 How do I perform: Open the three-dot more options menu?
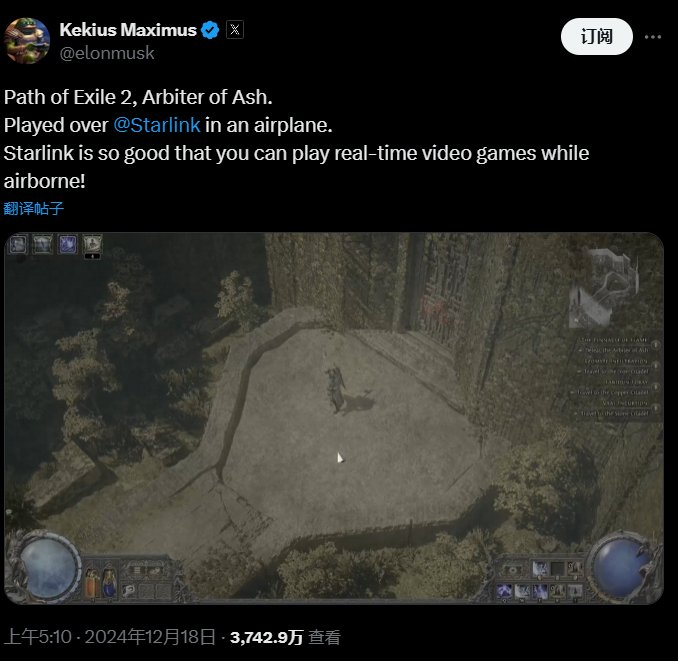pyautogui.click(x=652, y=37)
